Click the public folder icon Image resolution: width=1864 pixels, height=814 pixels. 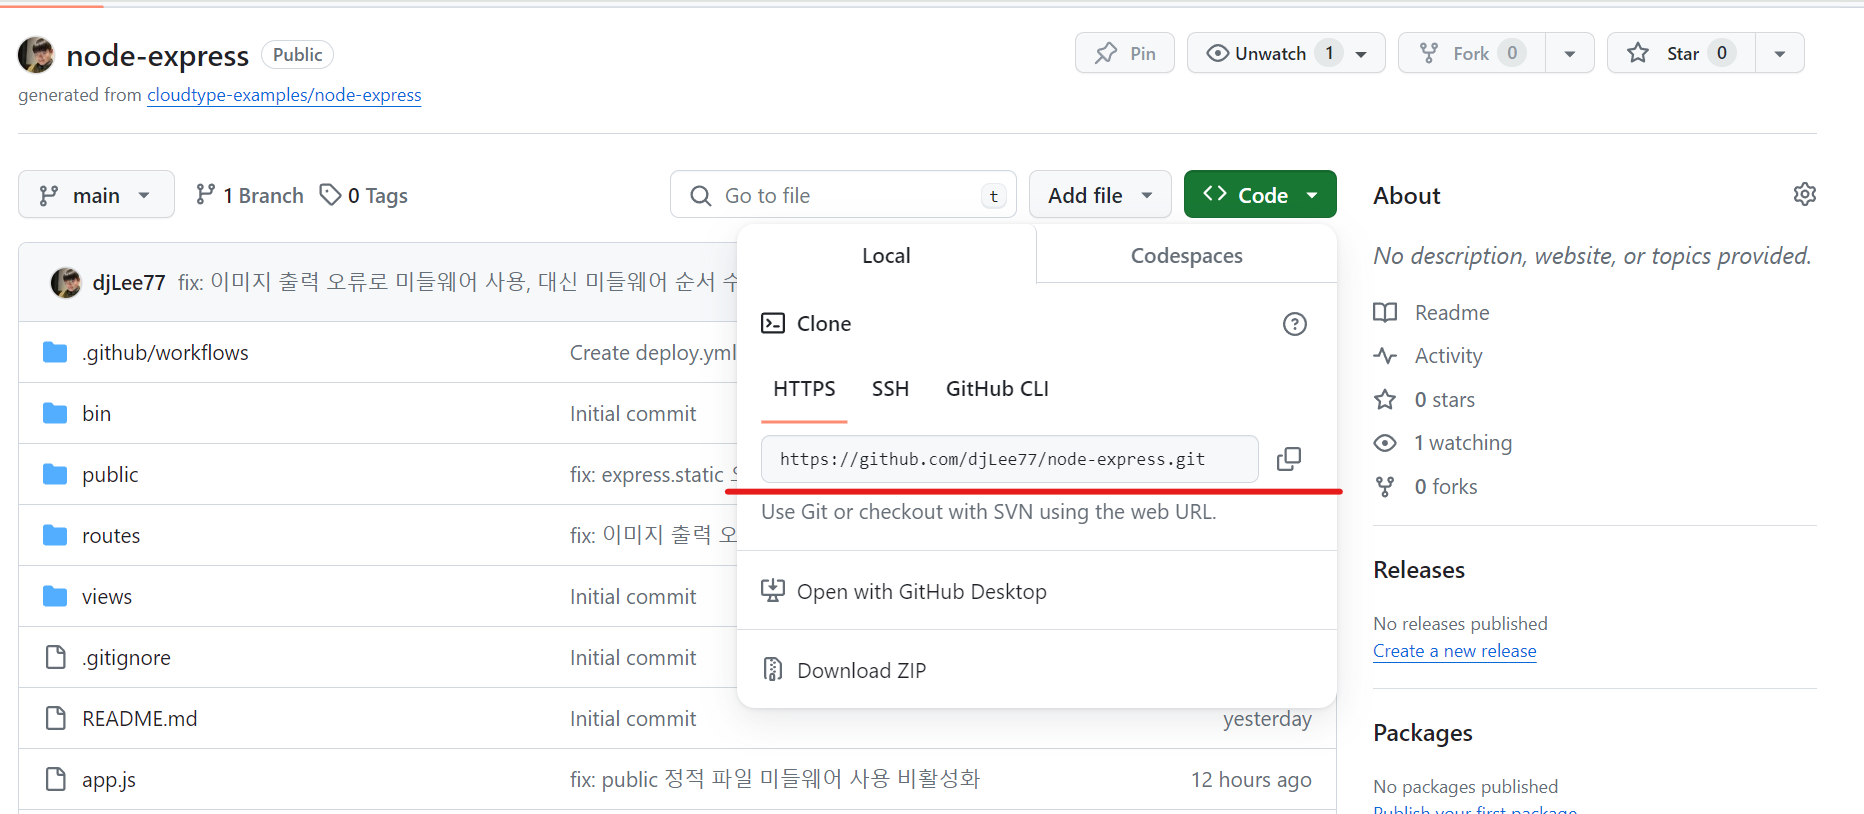point(55,474)
